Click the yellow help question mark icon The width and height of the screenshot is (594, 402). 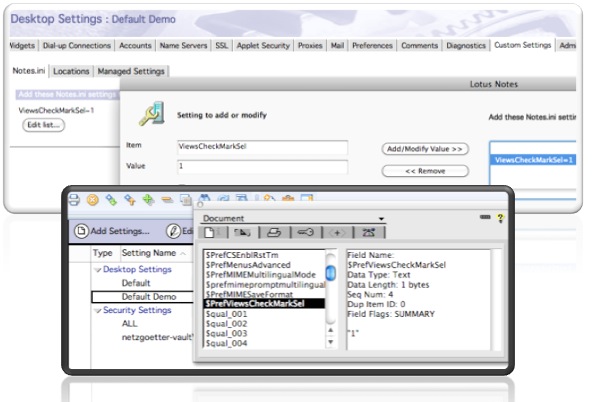tap(500, 218)
